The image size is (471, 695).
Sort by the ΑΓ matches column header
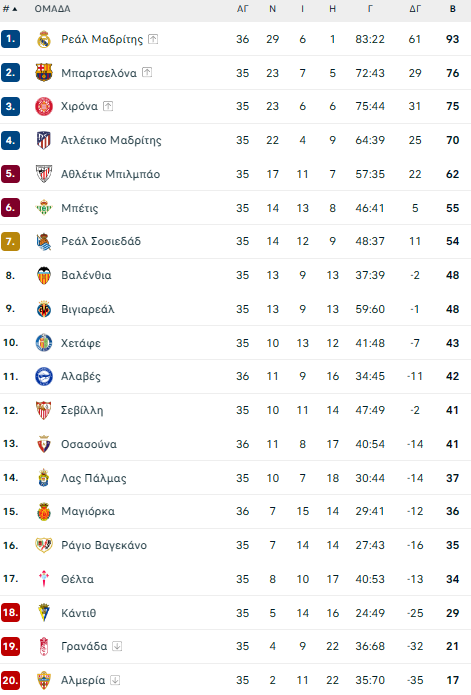pyautogui.click(x=242, y=9)
